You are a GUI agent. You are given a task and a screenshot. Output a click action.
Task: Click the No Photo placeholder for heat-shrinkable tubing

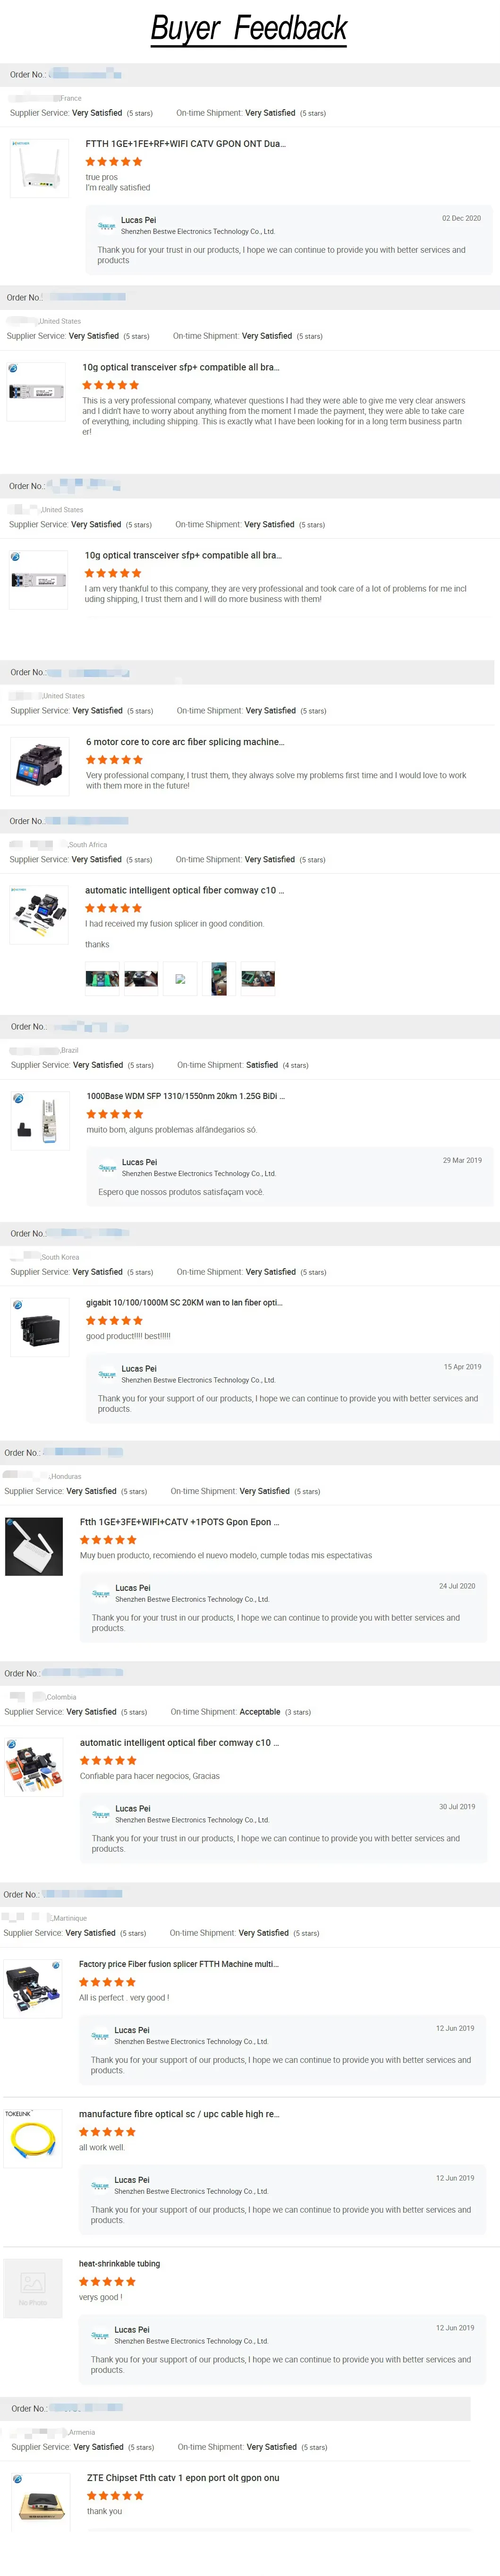click(x=32, y=2285)
